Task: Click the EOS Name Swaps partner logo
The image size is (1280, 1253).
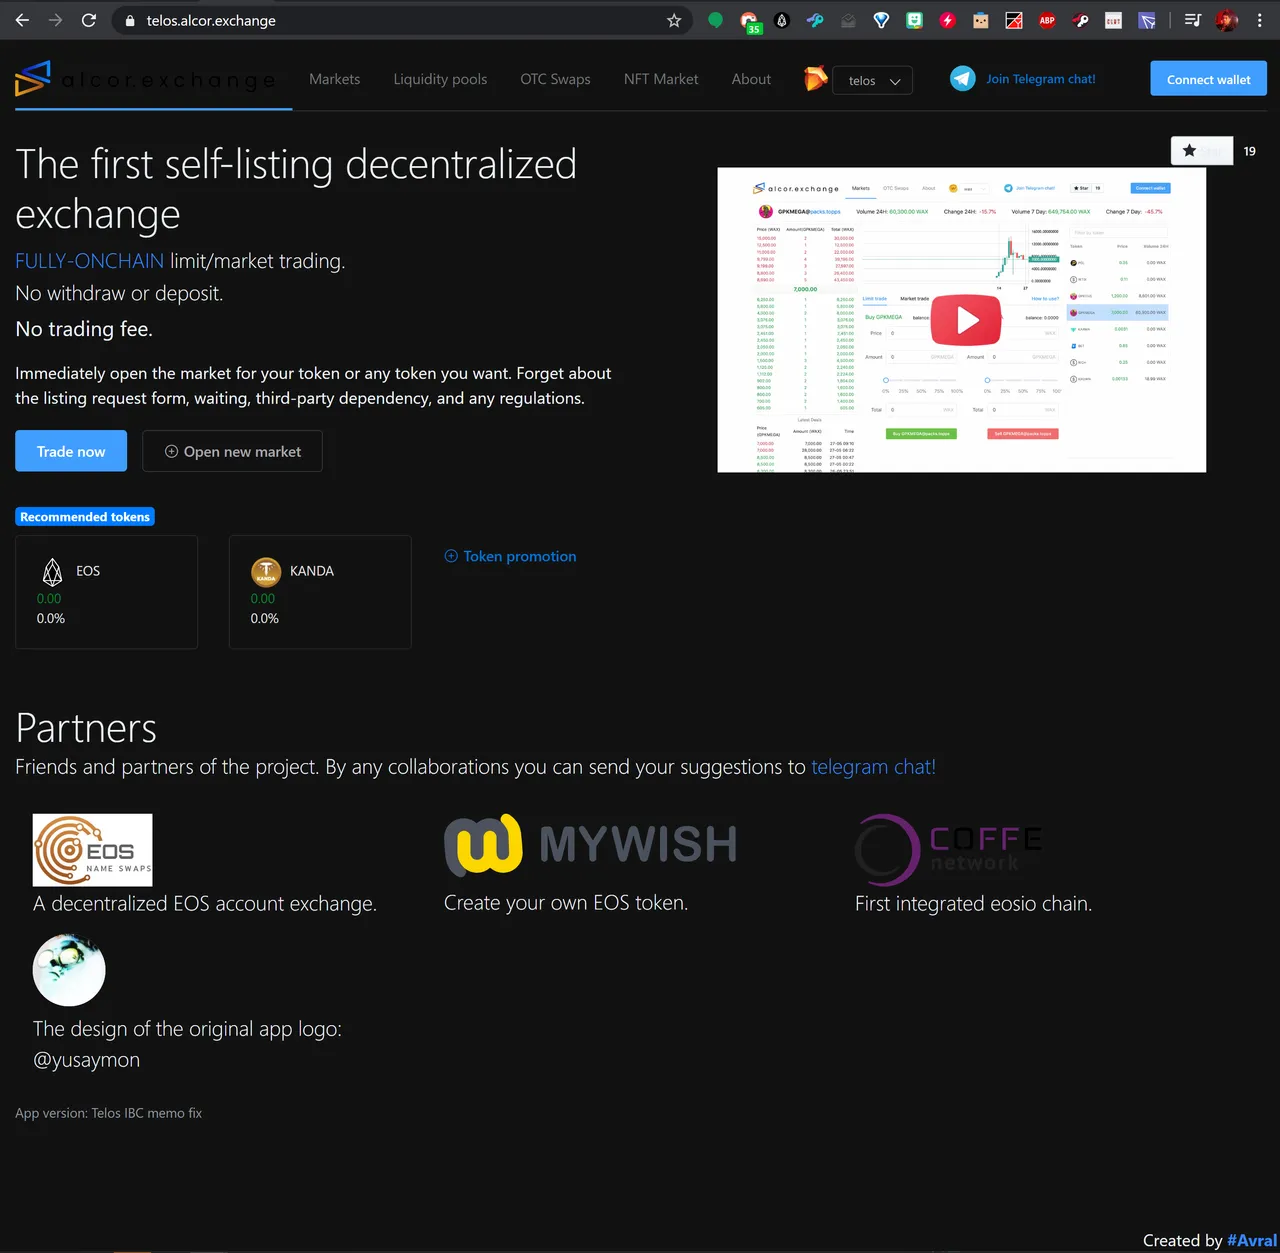Action: 93,850
